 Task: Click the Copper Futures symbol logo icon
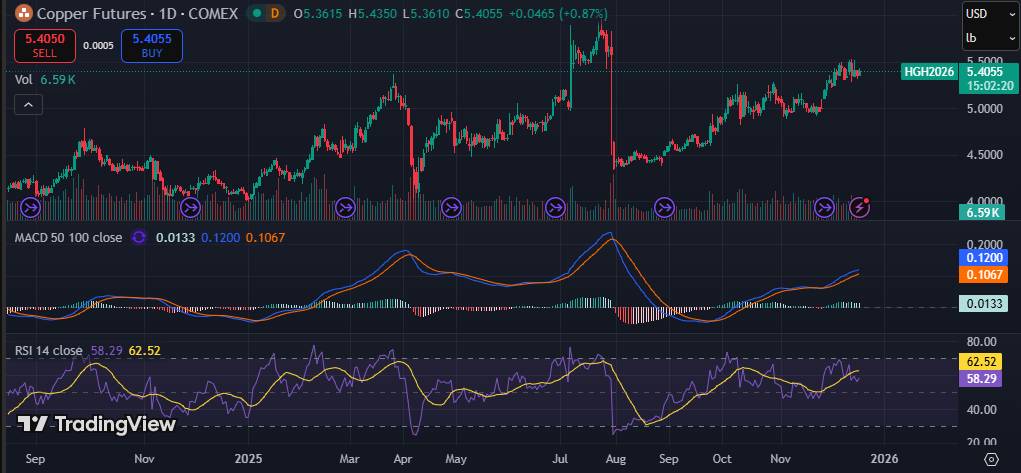(22, 13)
